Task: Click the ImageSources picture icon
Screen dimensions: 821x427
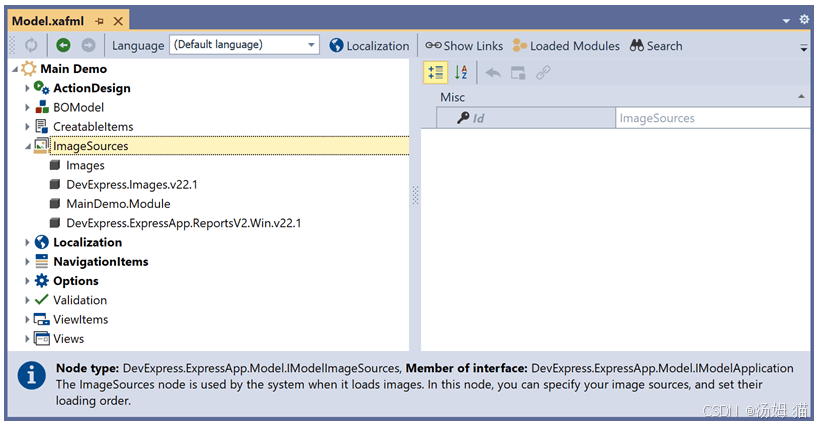Action: [41, 145]
